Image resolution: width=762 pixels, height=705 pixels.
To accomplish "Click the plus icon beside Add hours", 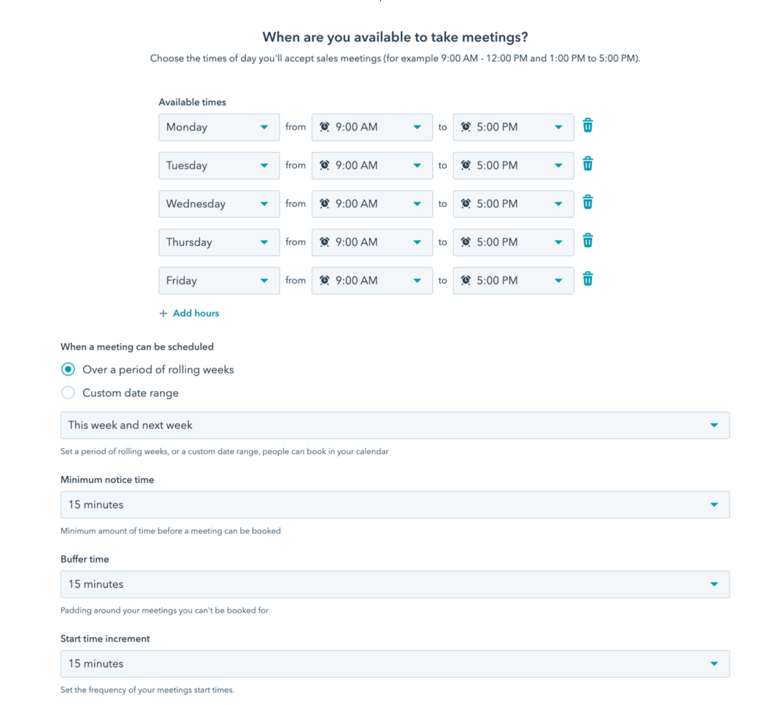I will coord(164,314).
